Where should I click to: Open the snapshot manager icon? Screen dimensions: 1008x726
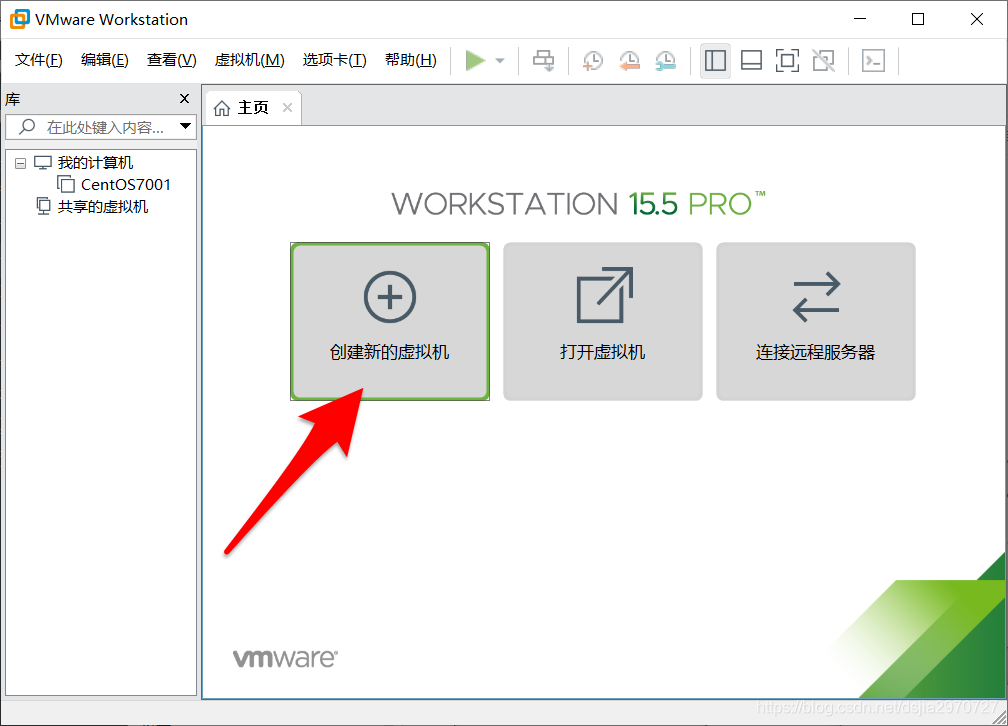click(666, 61)
